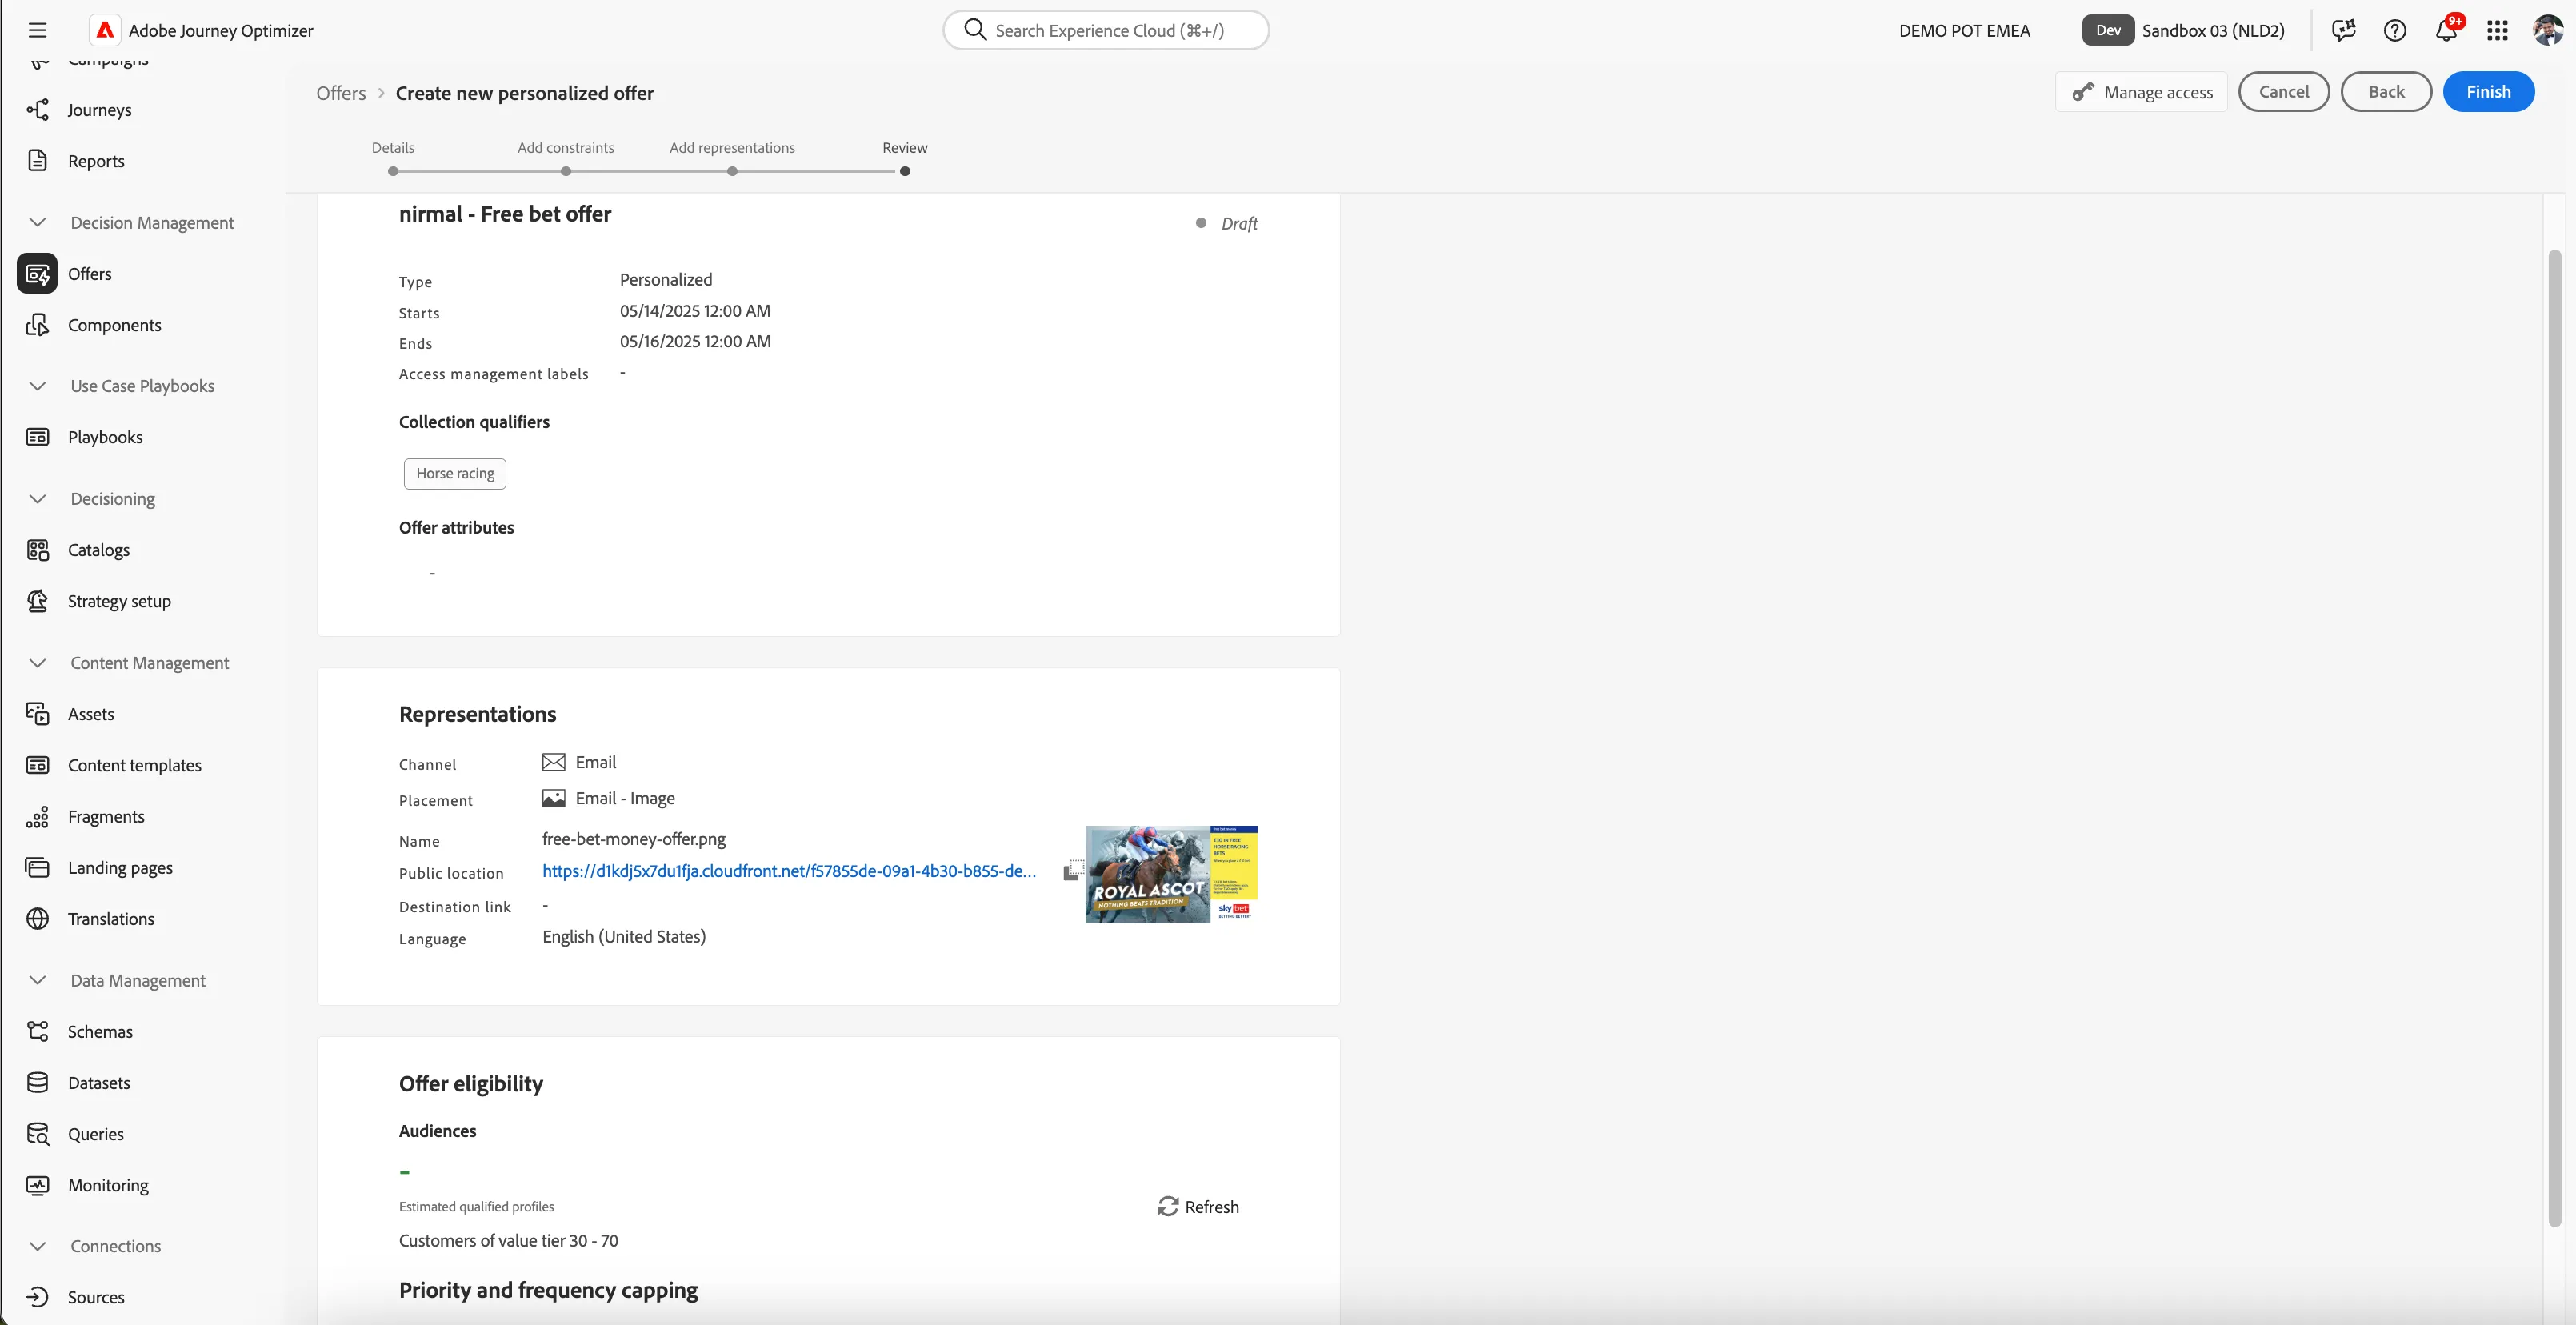
Task: Click the Adobe logo icon
Action: [105, 30]
